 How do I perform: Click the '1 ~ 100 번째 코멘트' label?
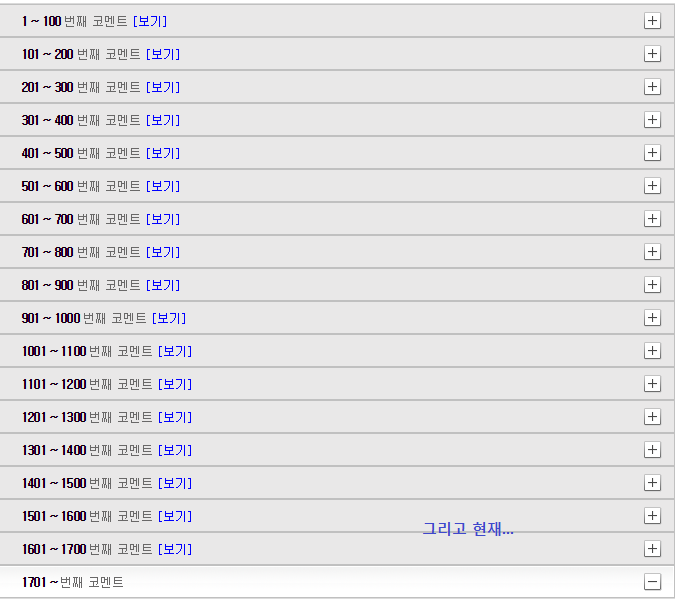[x=75, y=21]
